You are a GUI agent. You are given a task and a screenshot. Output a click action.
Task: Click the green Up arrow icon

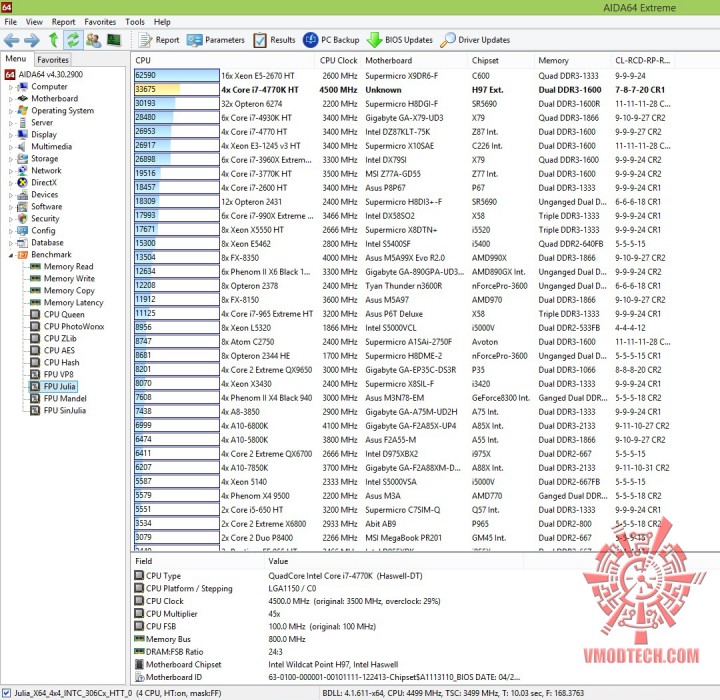click(54, 40)
